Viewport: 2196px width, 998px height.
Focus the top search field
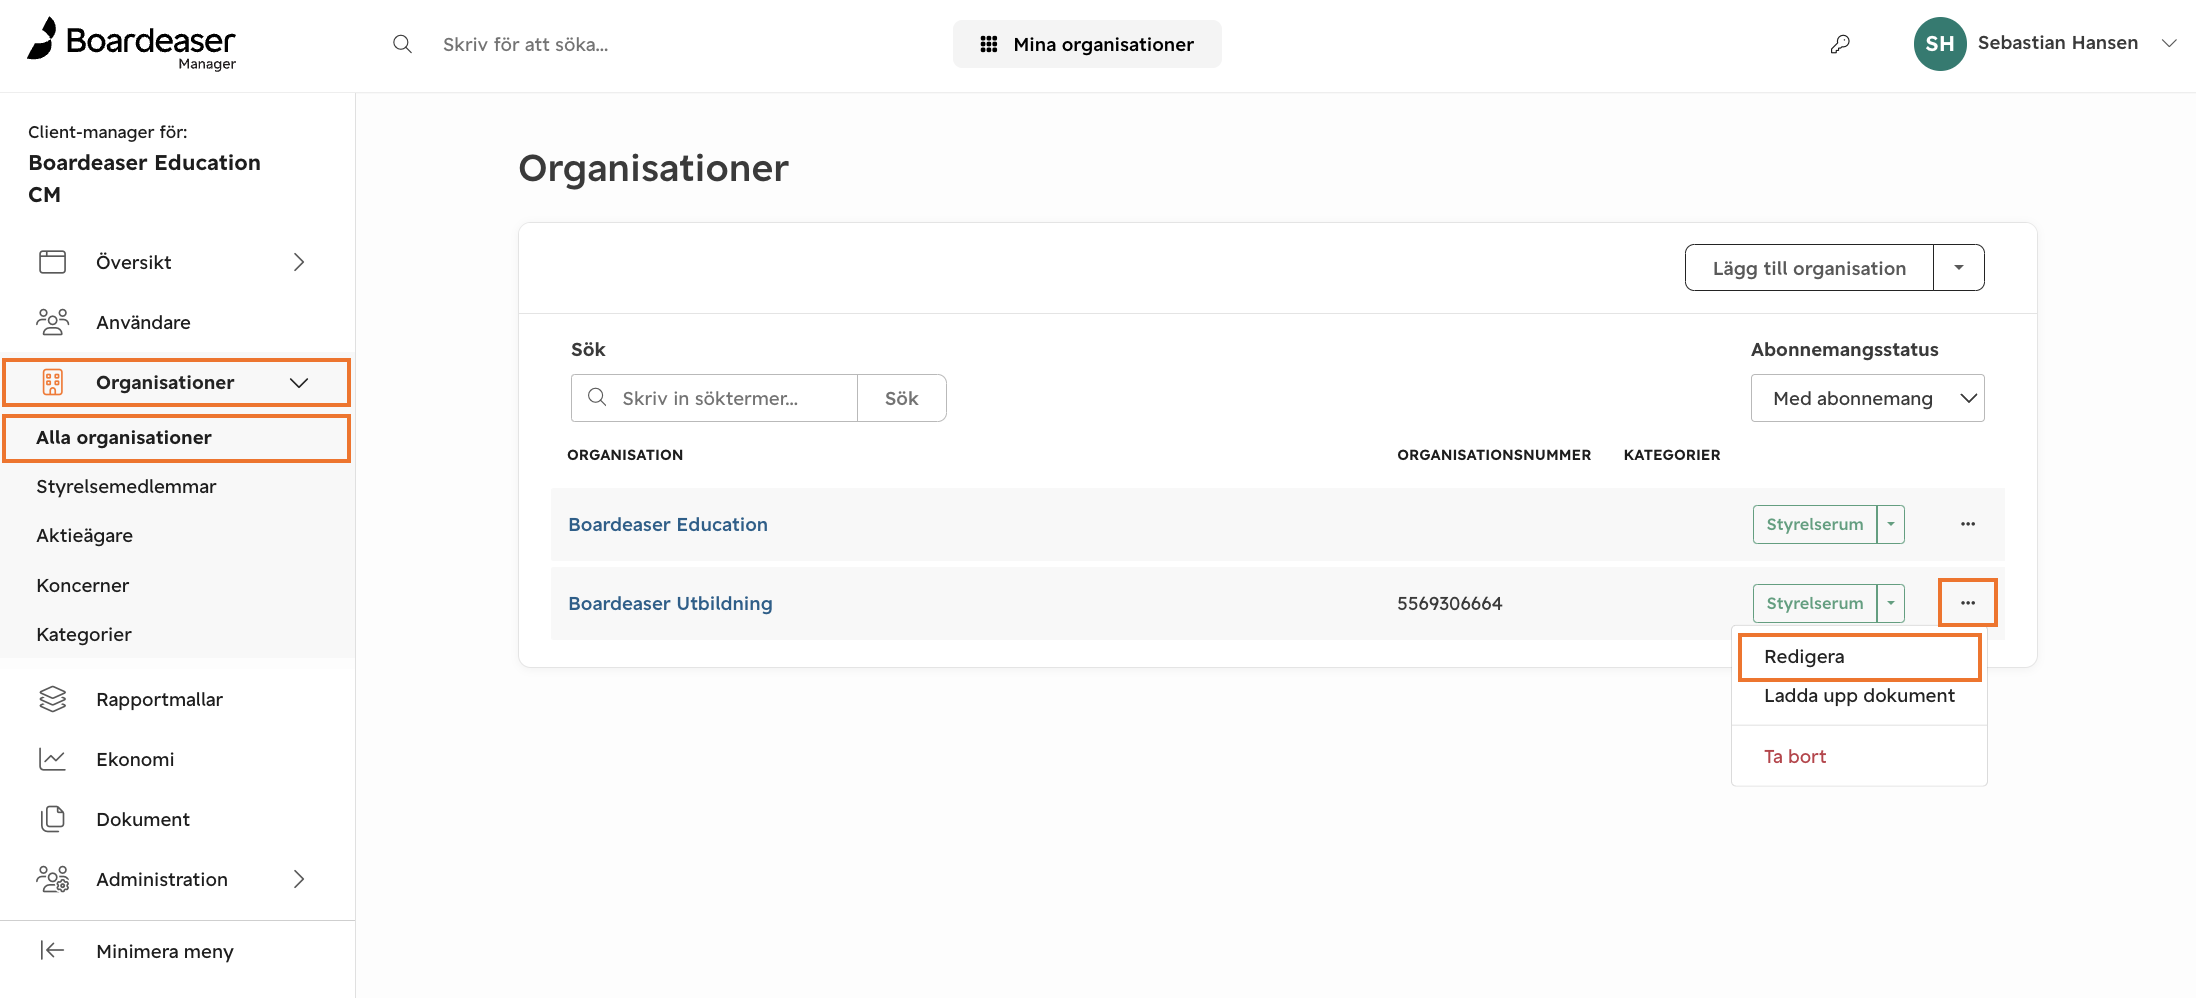[526, 44]
